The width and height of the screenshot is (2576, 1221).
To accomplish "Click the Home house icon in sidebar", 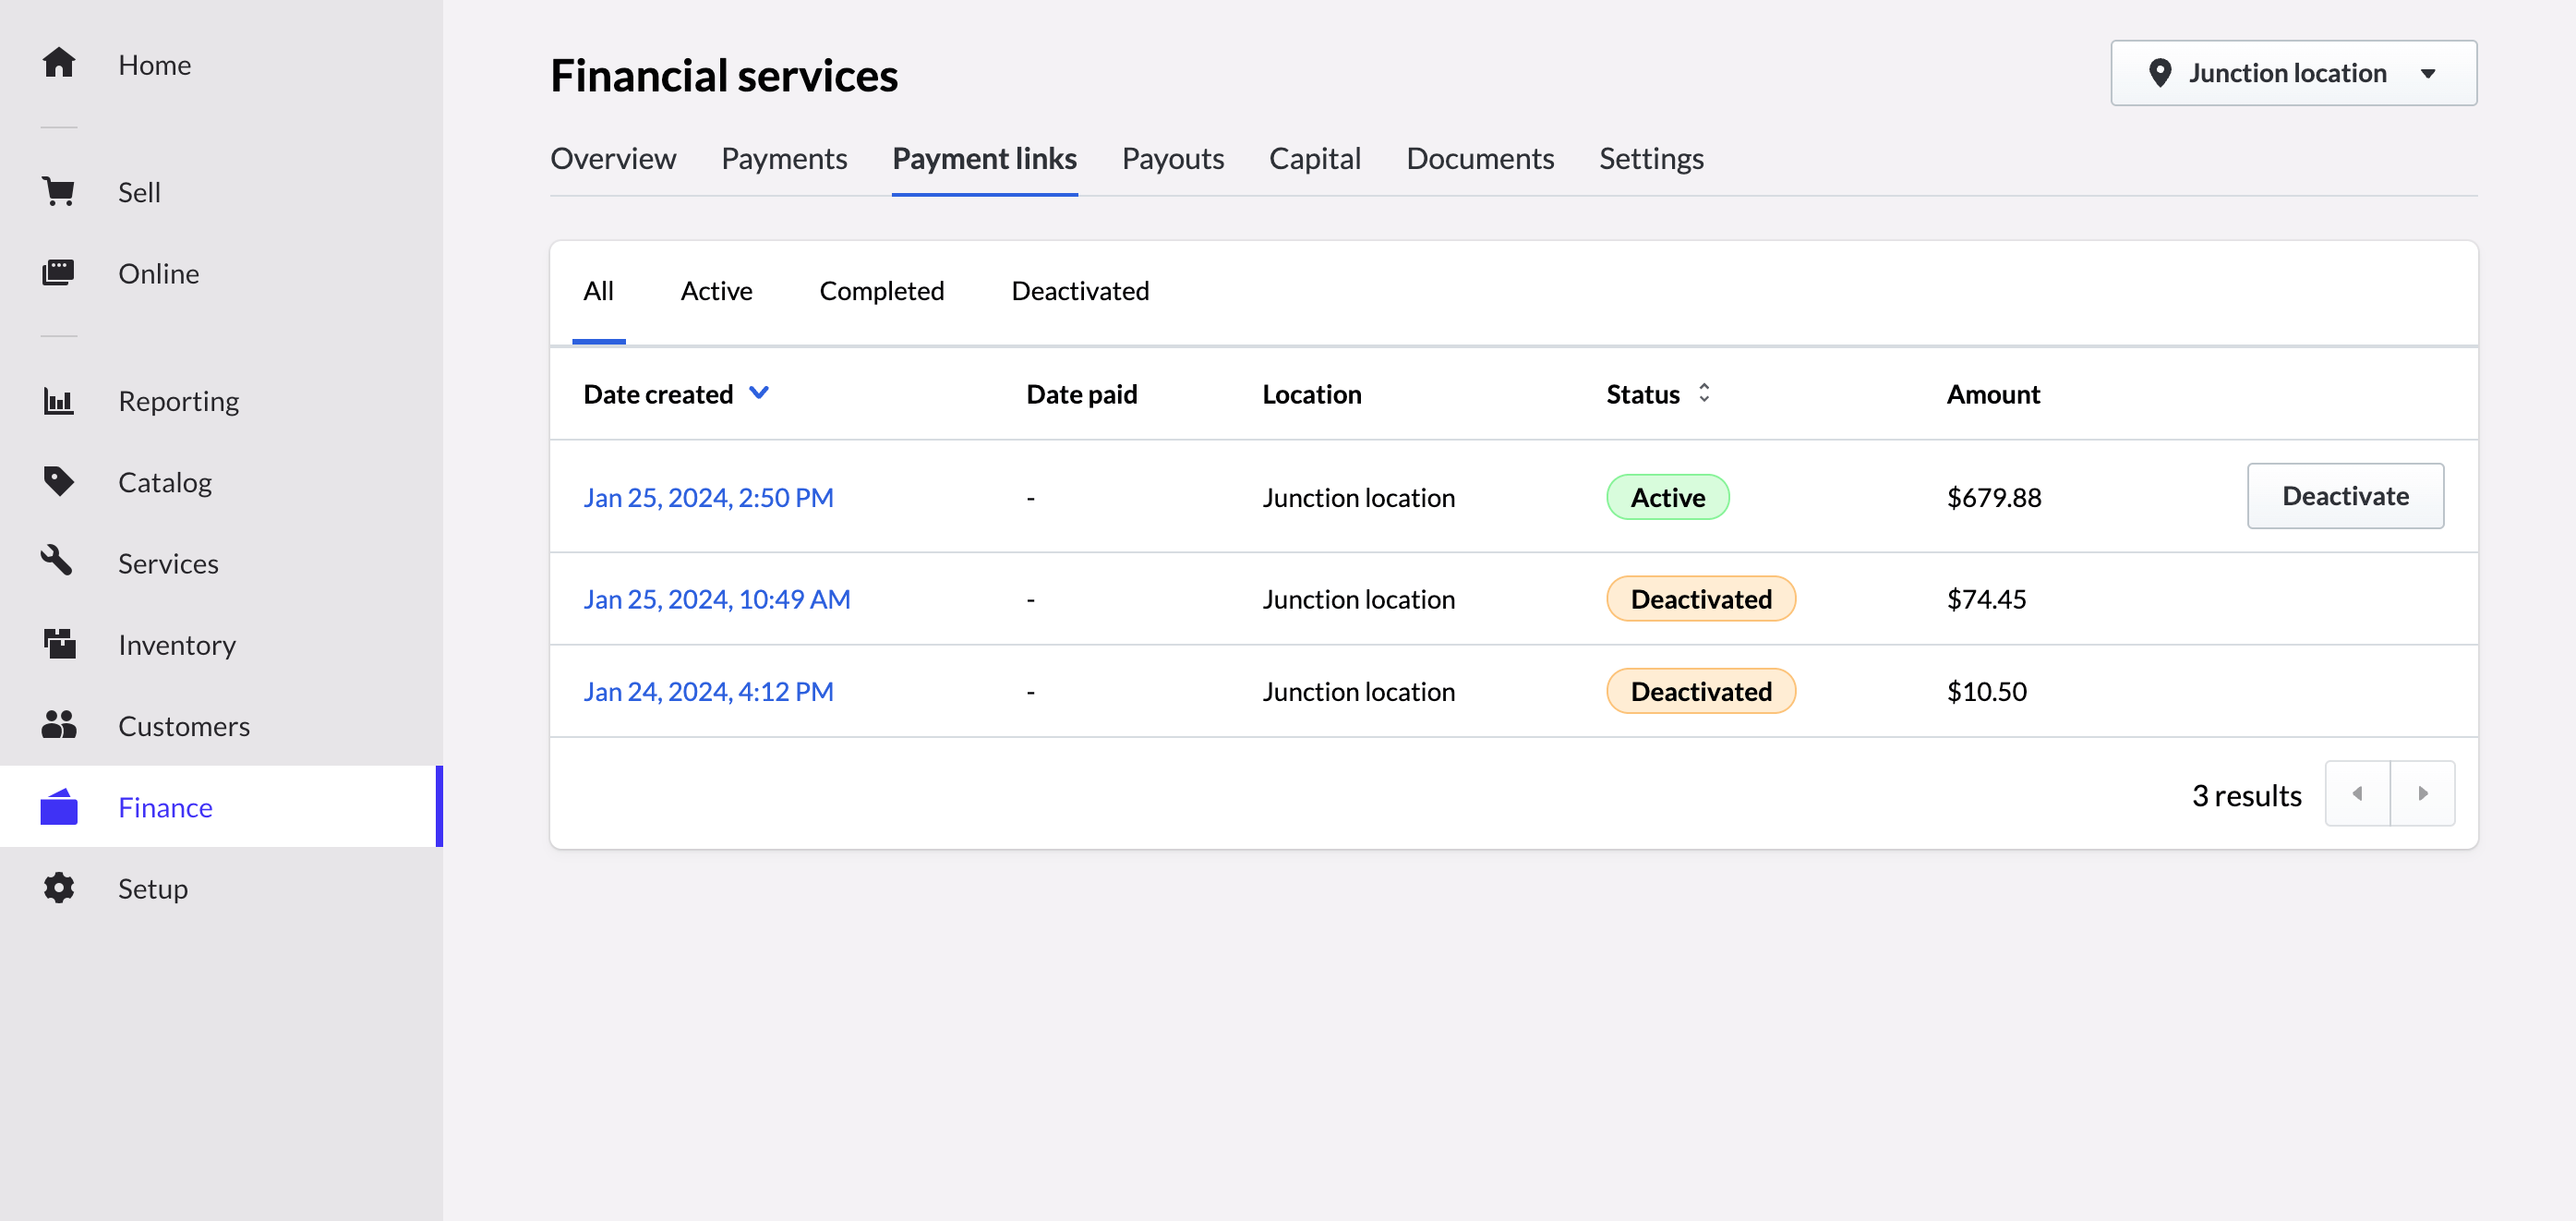I will [x=59, y=63].
